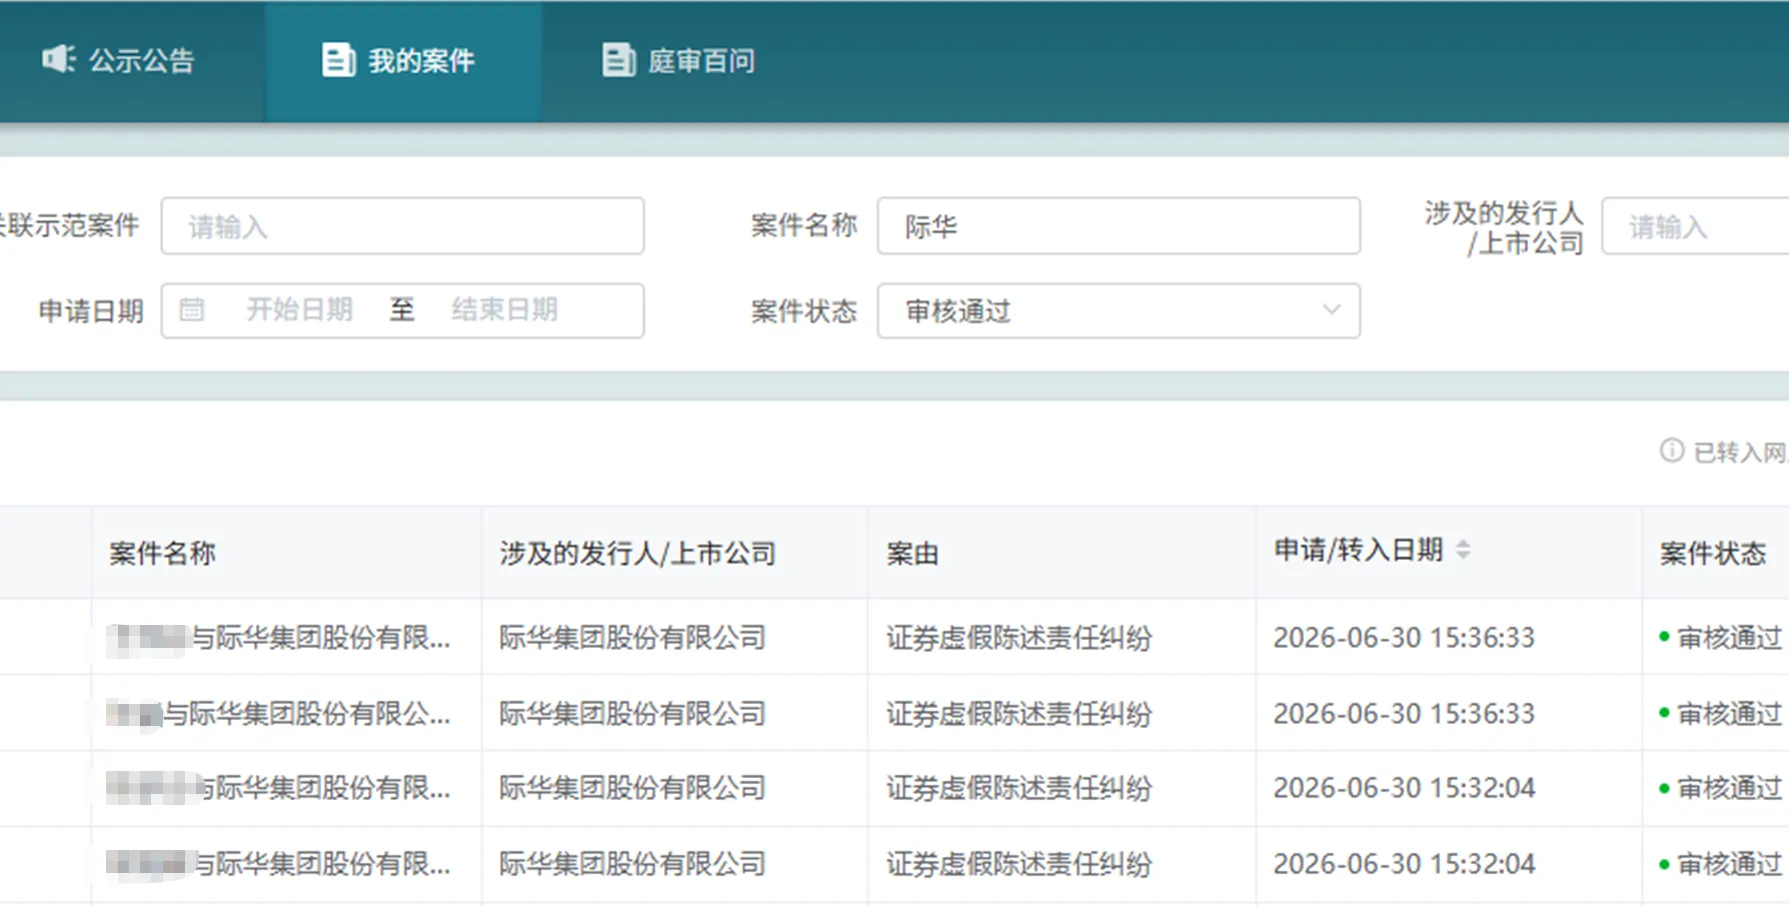Open the 公示公告 tab
1789x906 pixels.
click(118, 61)
